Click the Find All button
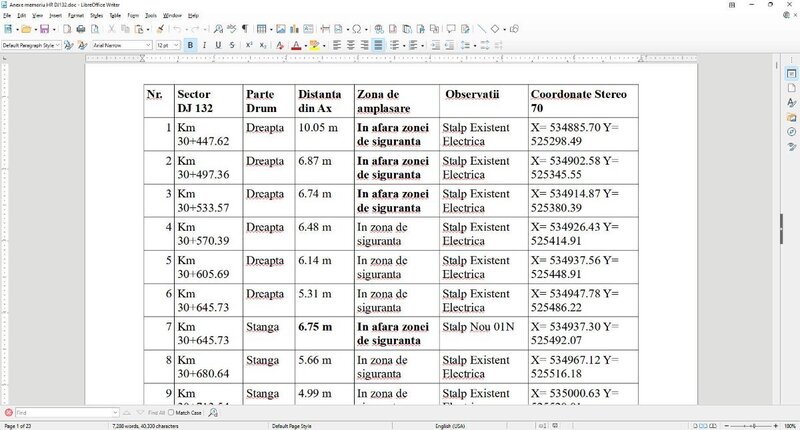The width and height of the screenshot is (800, 430). coord(153,412)
